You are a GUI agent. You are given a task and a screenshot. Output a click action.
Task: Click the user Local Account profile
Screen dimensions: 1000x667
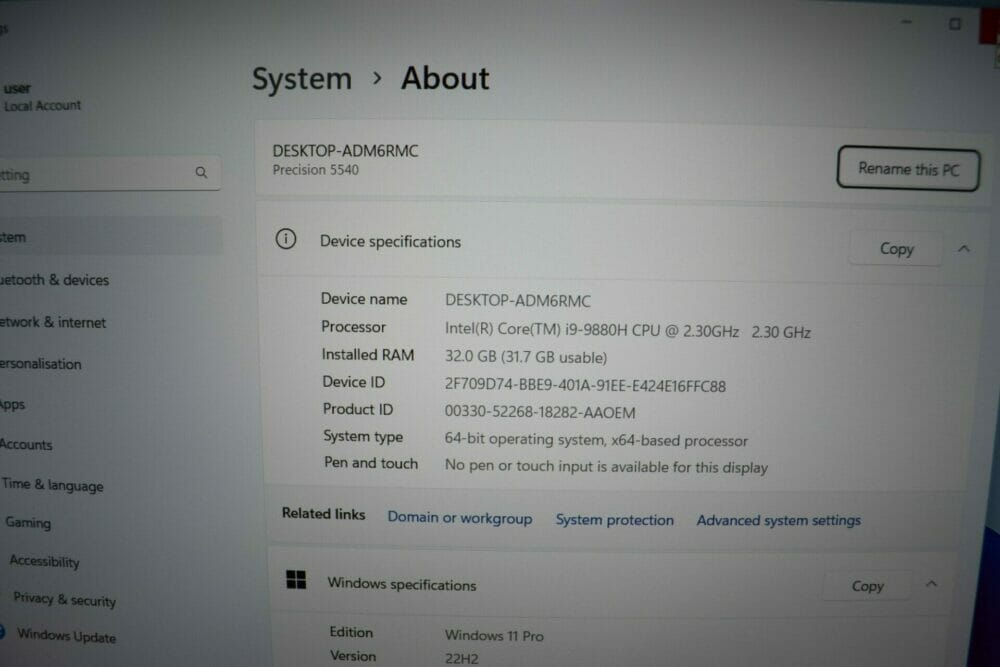[42, 97]
